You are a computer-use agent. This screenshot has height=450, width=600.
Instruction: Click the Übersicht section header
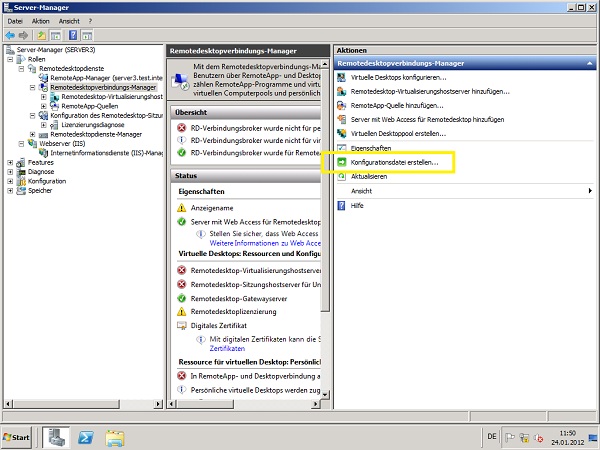point(245,112)
